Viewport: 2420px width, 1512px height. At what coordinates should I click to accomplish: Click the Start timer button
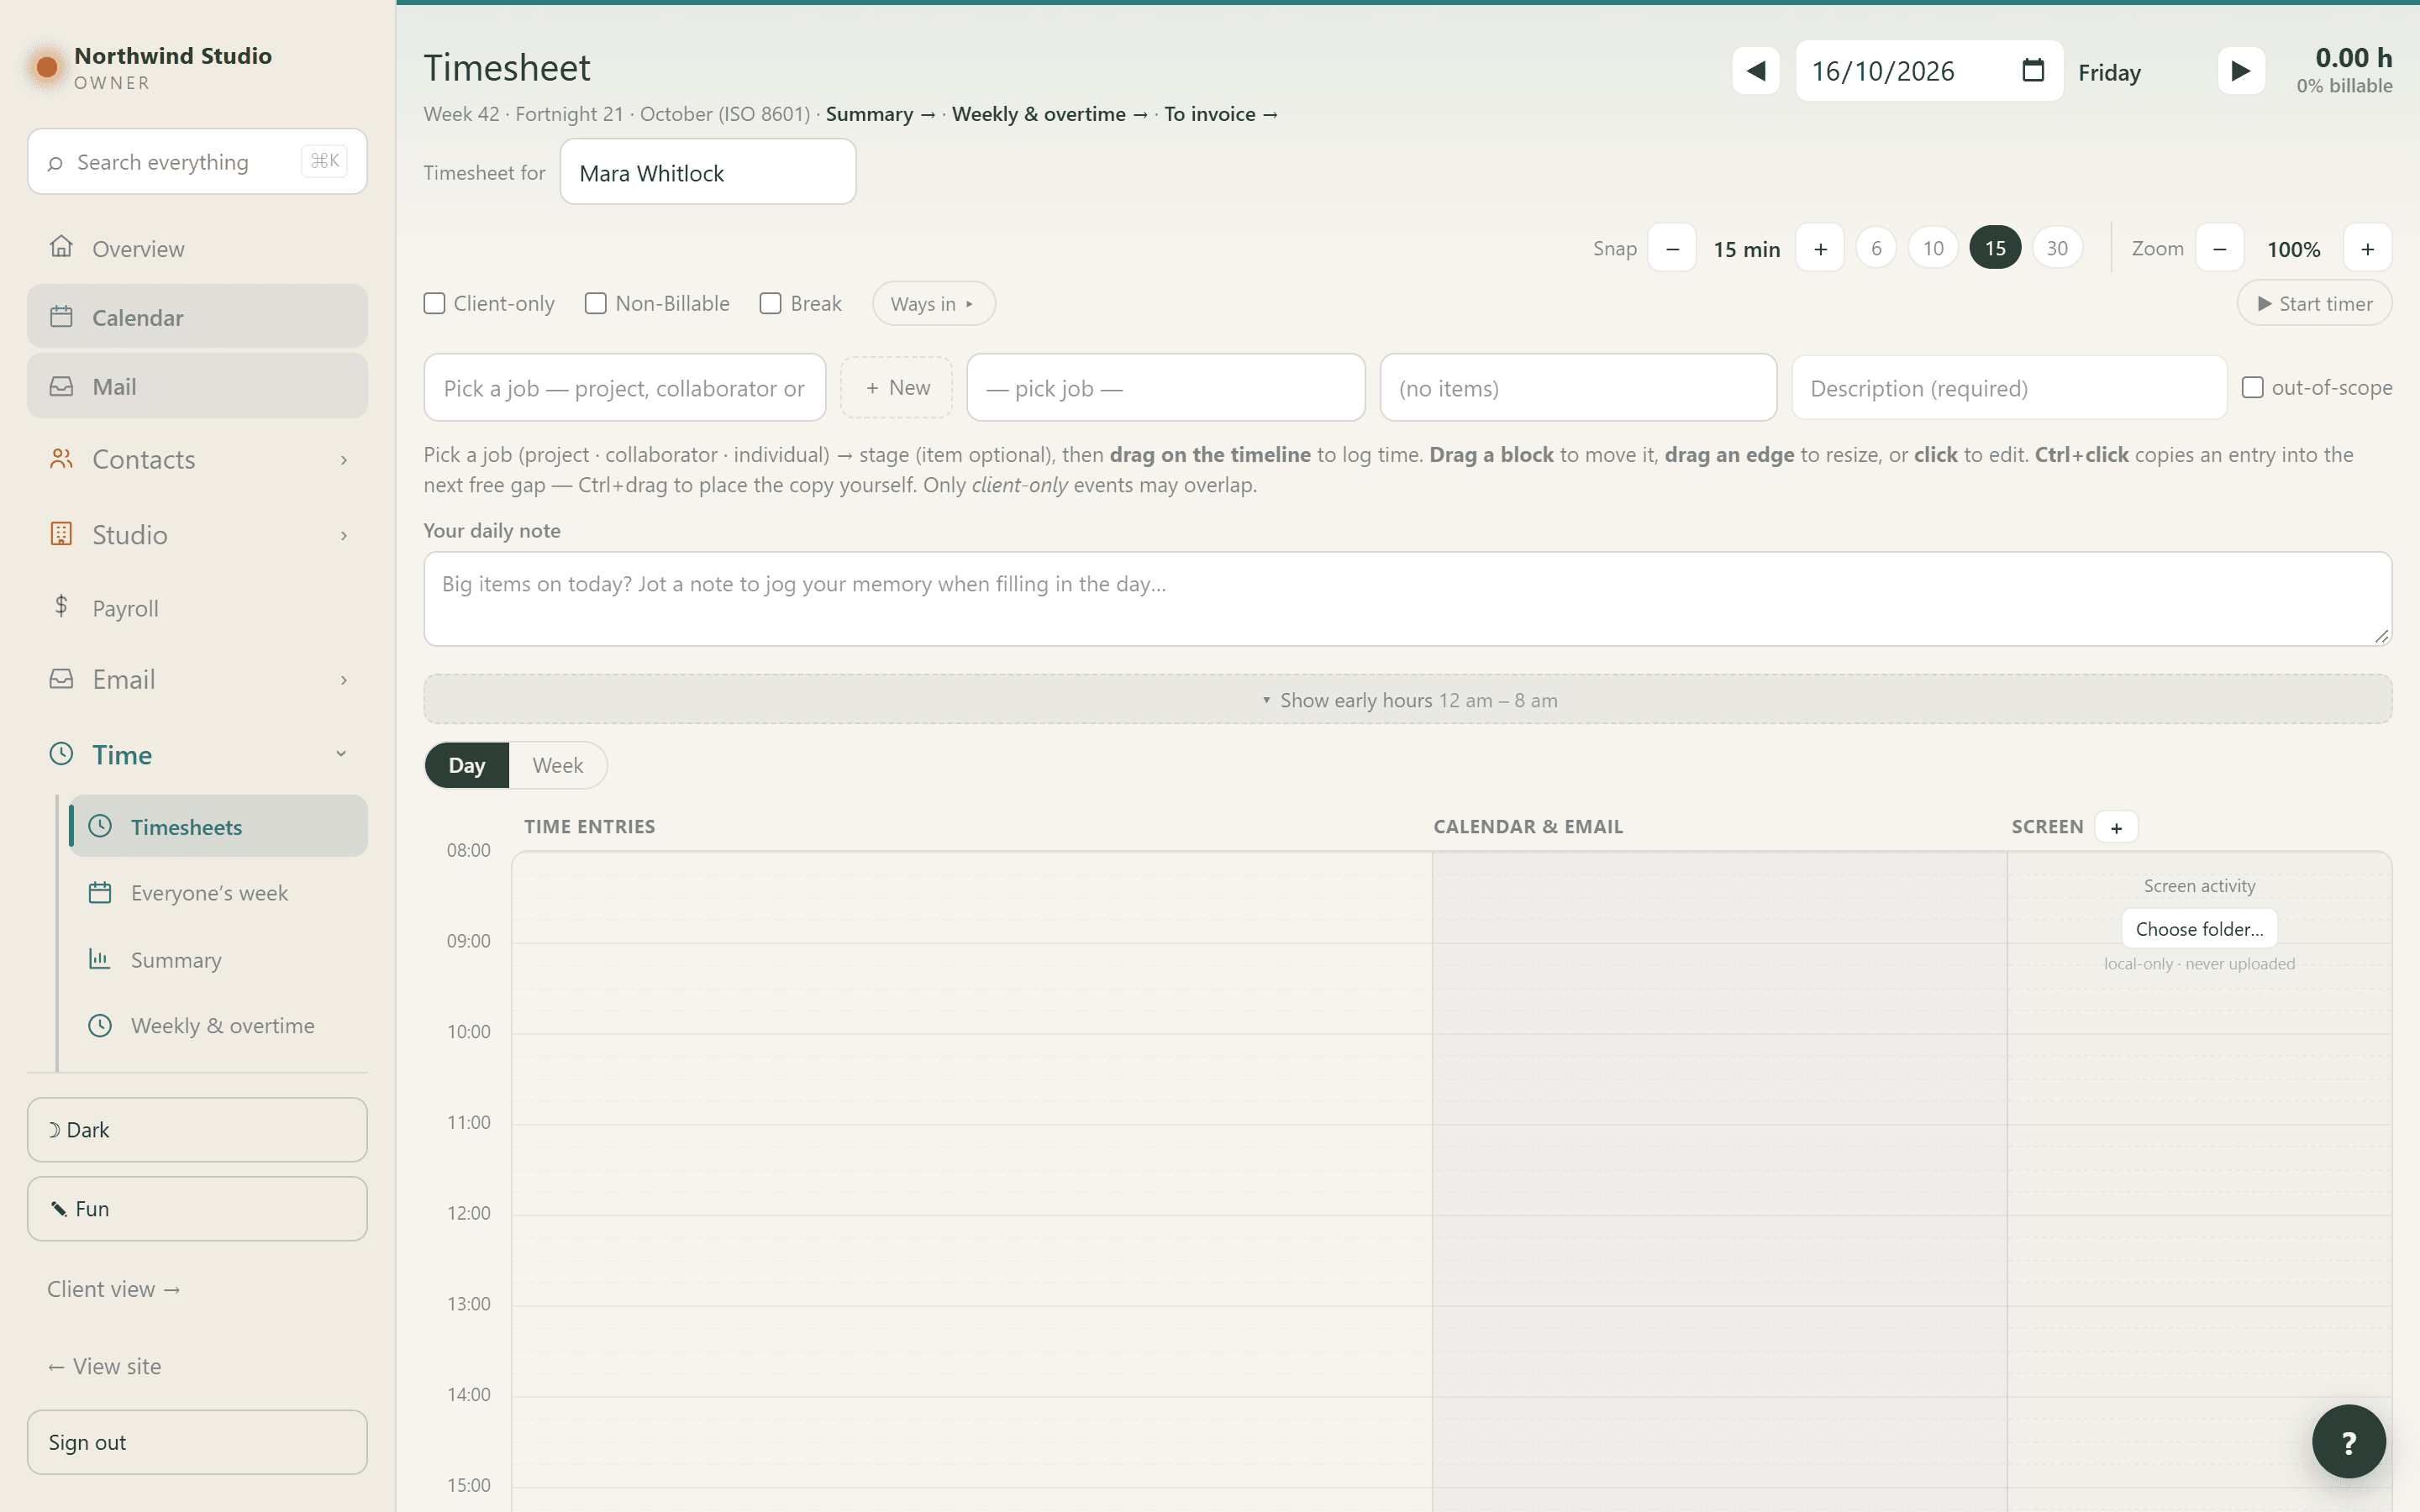pyautogui.click(x=2314, y=303)
